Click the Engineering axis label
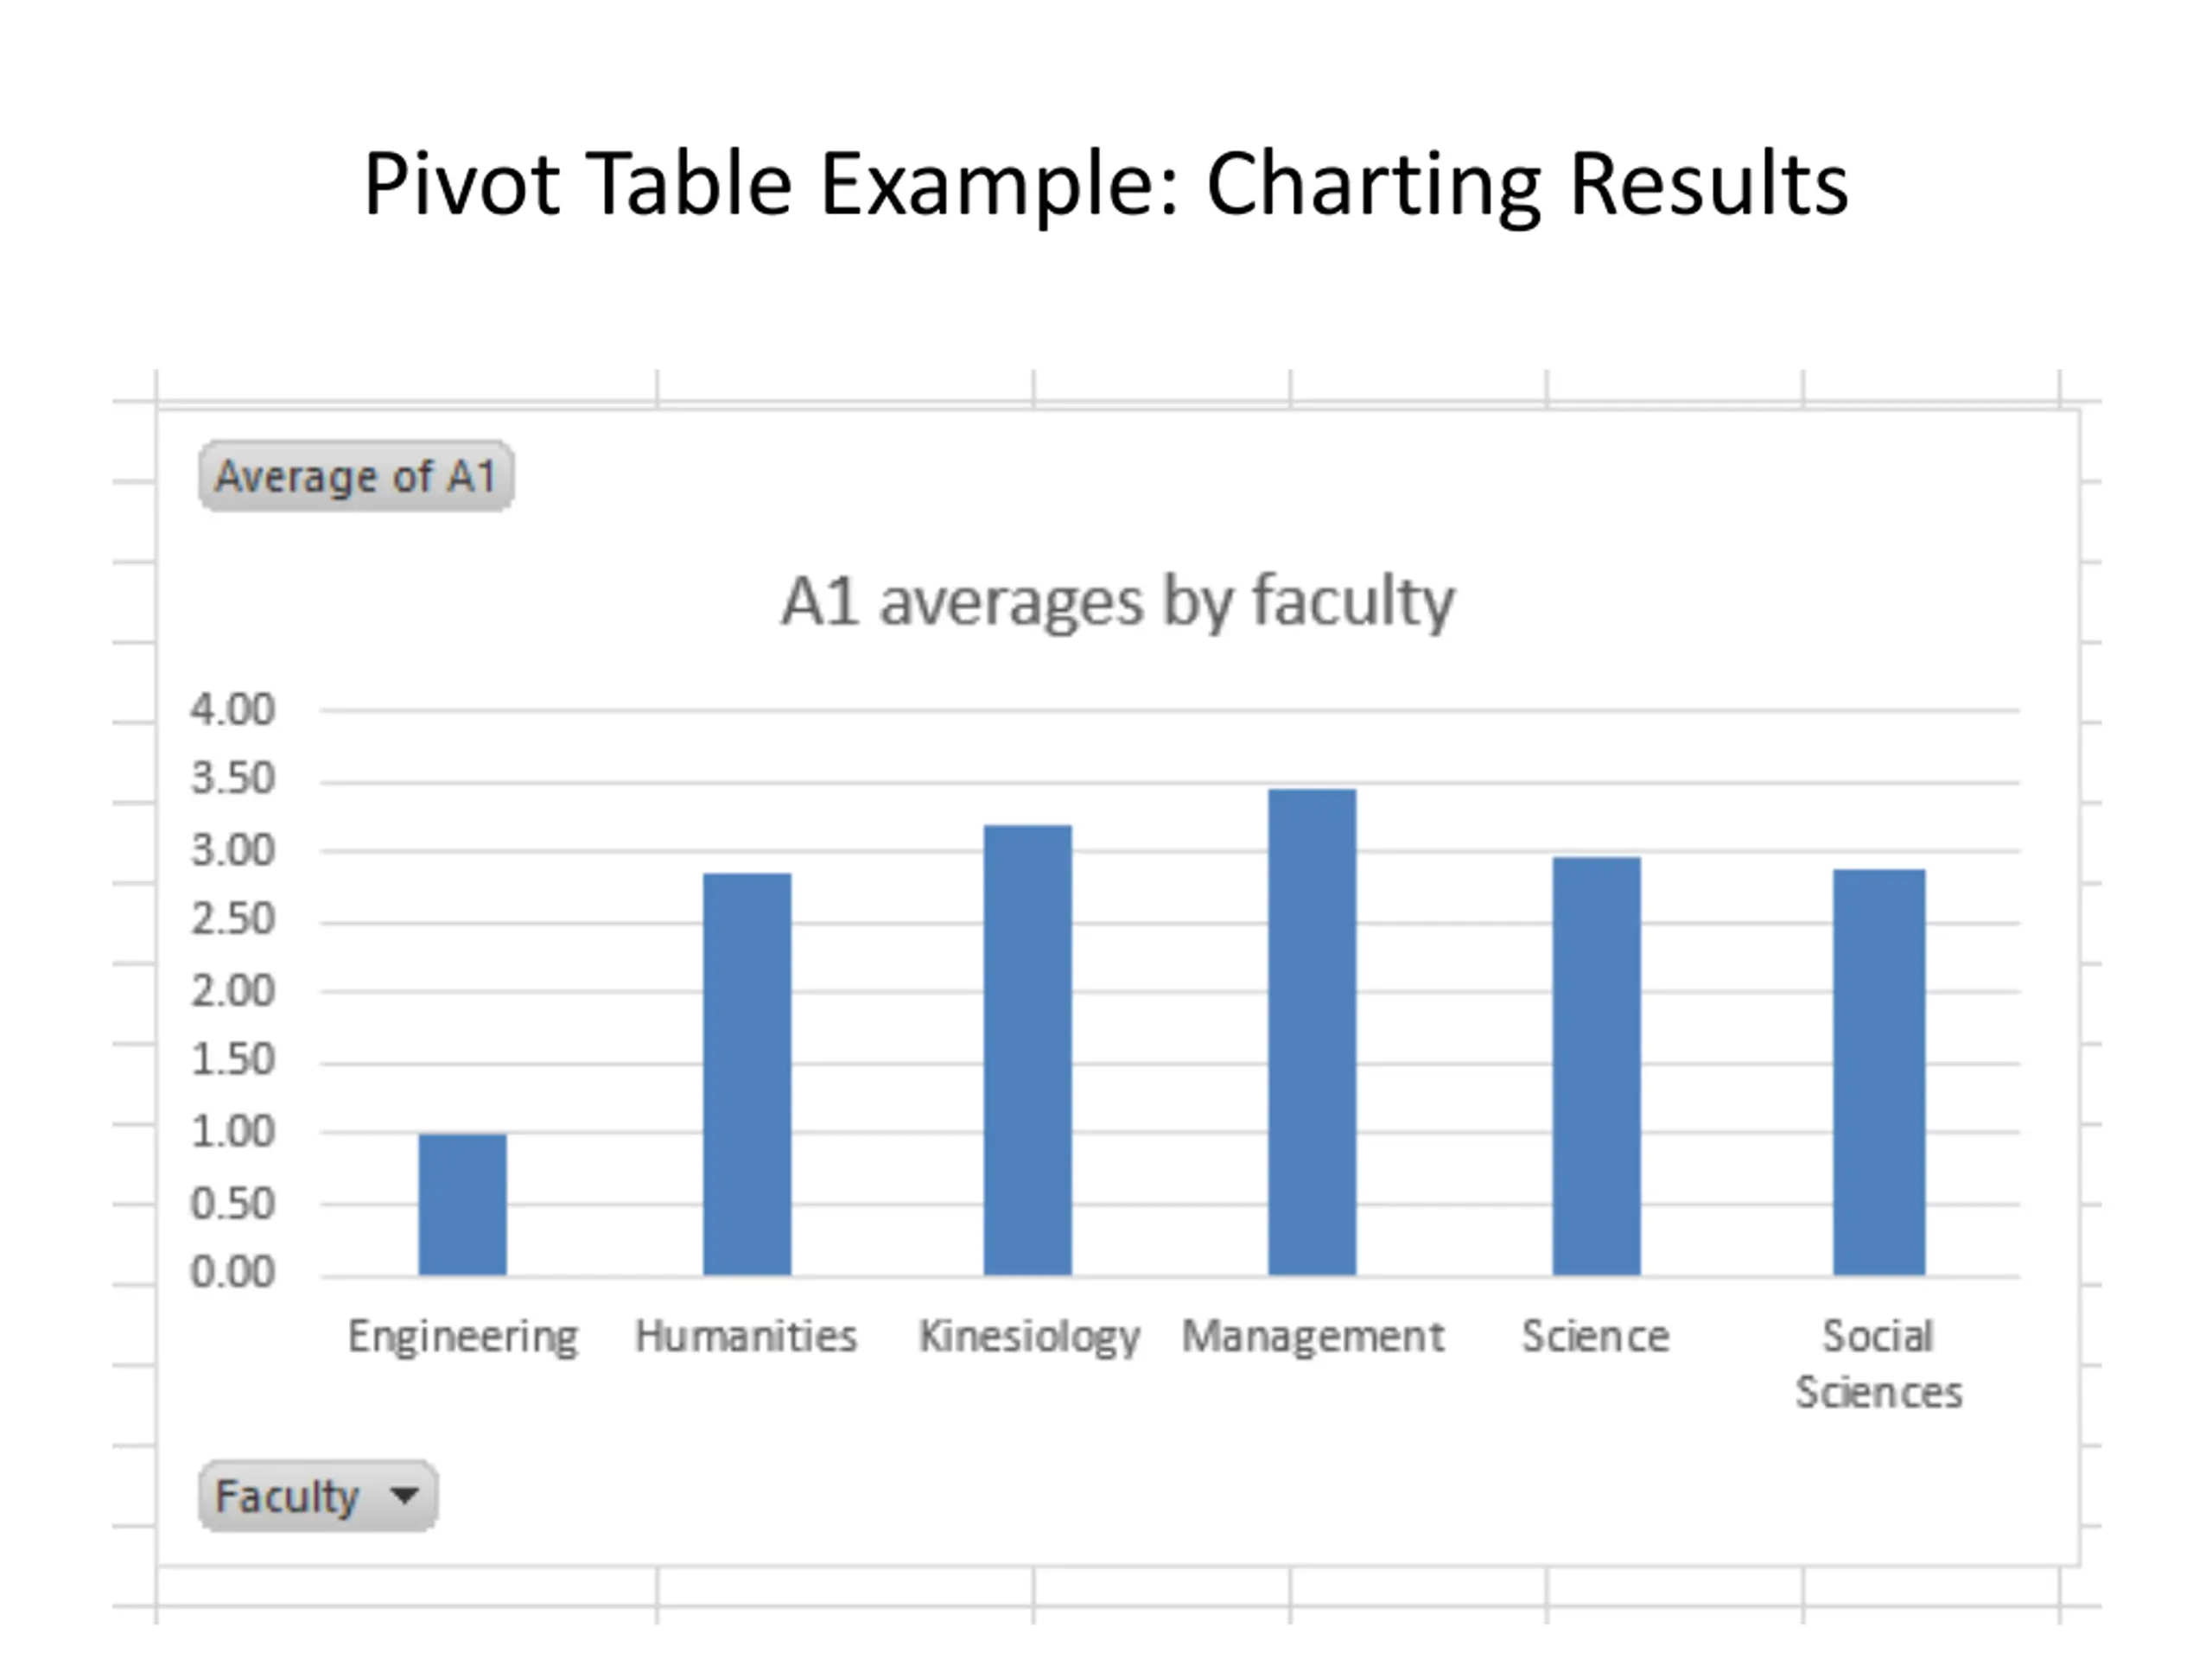This screenshot has width=2212, height=1659. click(x=463, y=1337)
